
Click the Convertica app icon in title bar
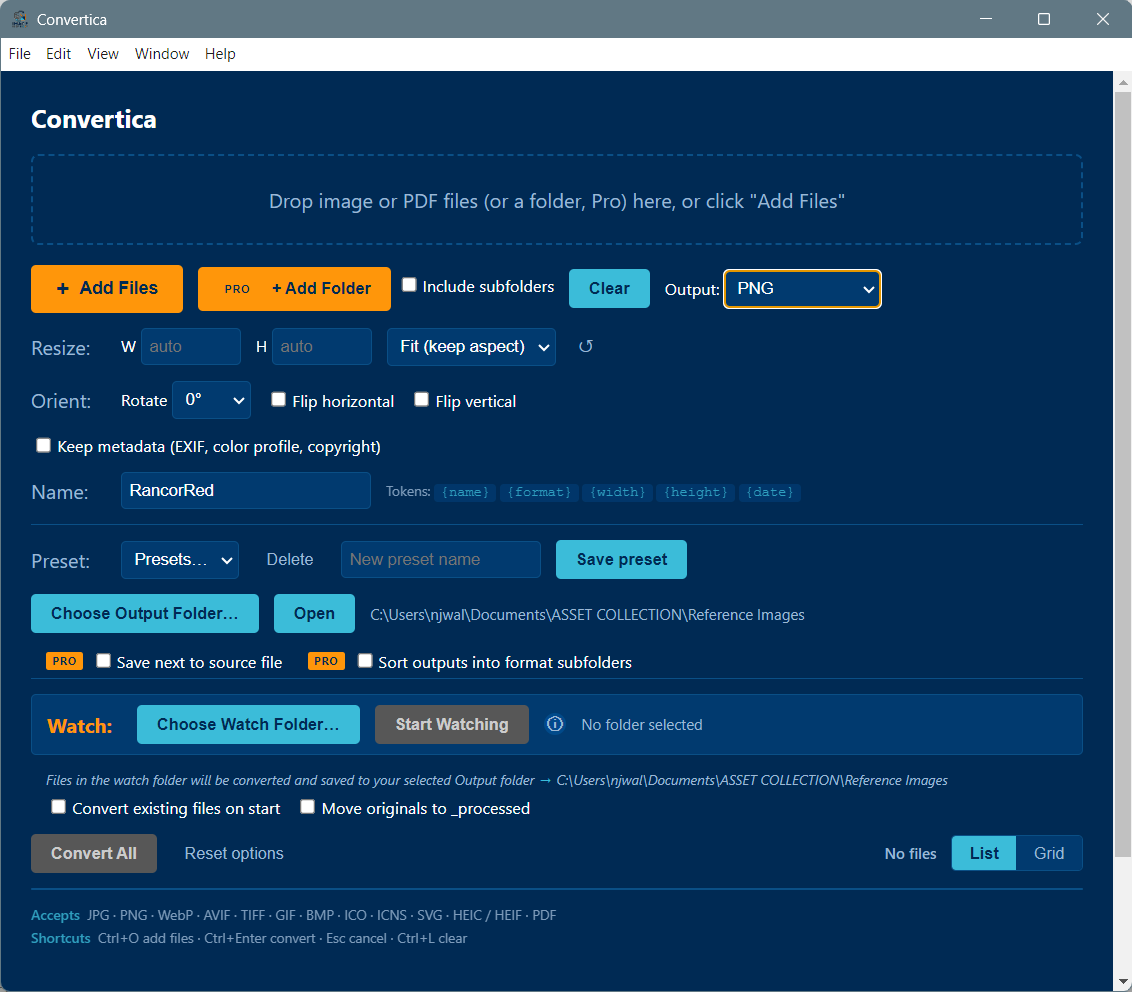20,19
